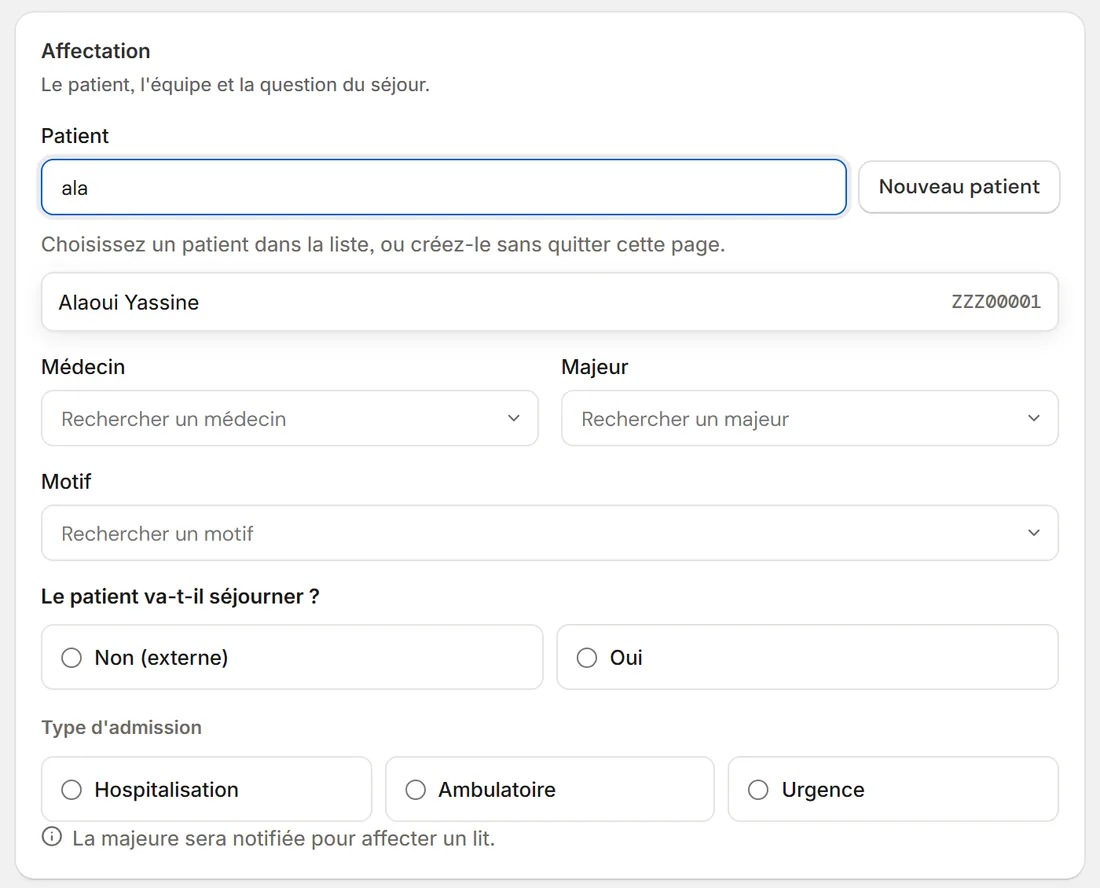
Task: Click the Motif field label
Action: pos(66,482)
